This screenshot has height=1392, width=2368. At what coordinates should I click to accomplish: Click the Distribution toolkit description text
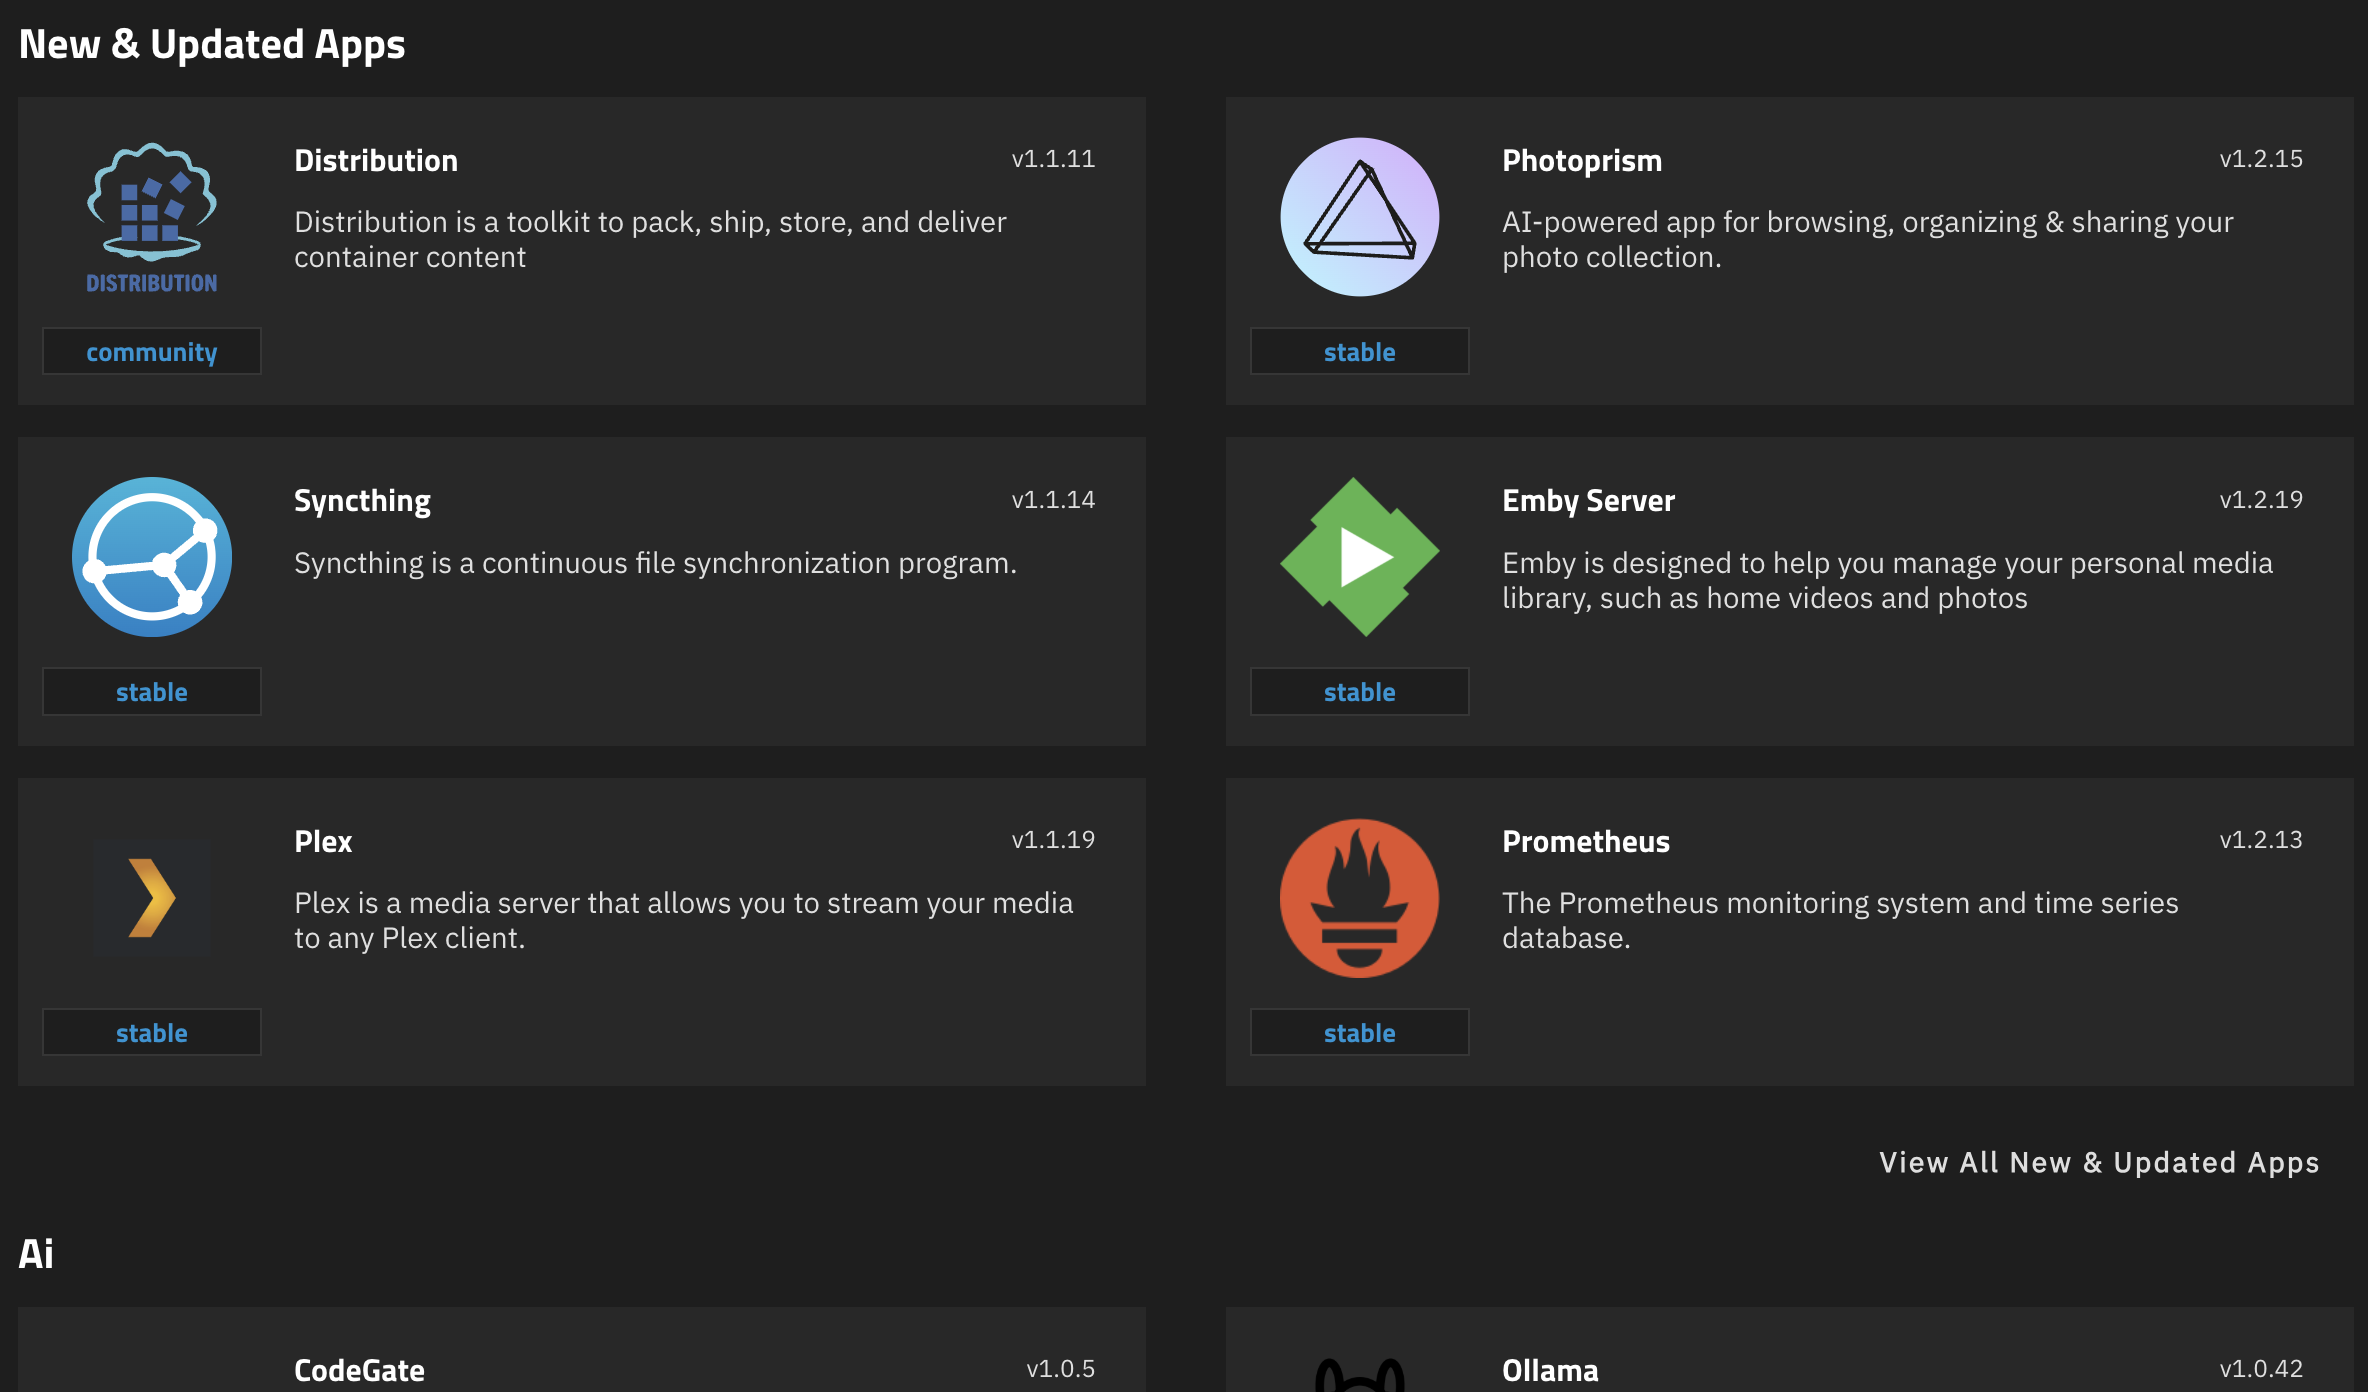[650, 240]
